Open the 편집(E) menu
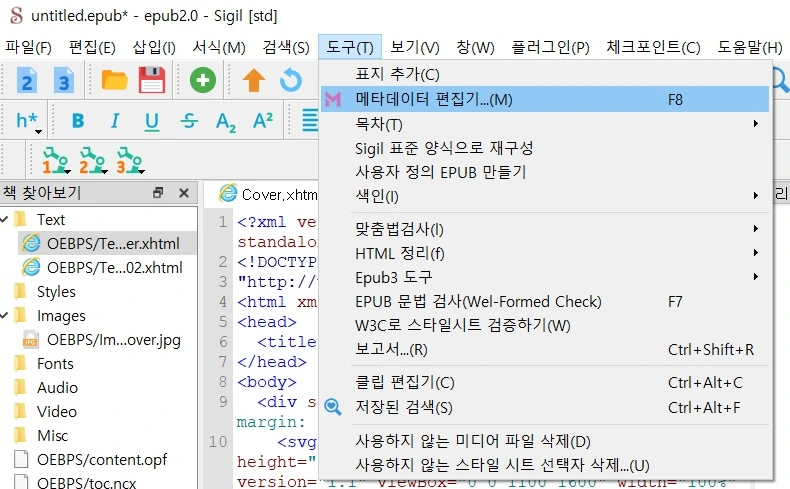790x489 pixels. tap(92, 47)
